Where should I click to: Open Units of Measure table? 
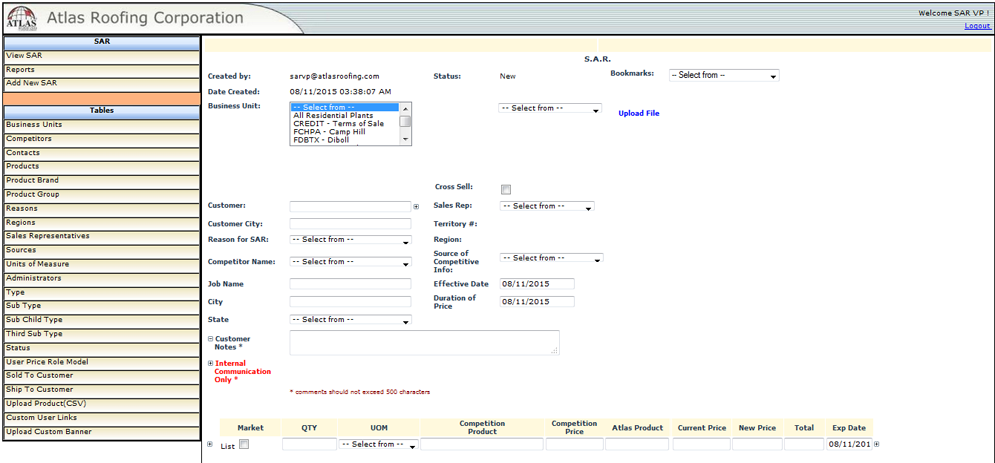click(x=102, y=265)
